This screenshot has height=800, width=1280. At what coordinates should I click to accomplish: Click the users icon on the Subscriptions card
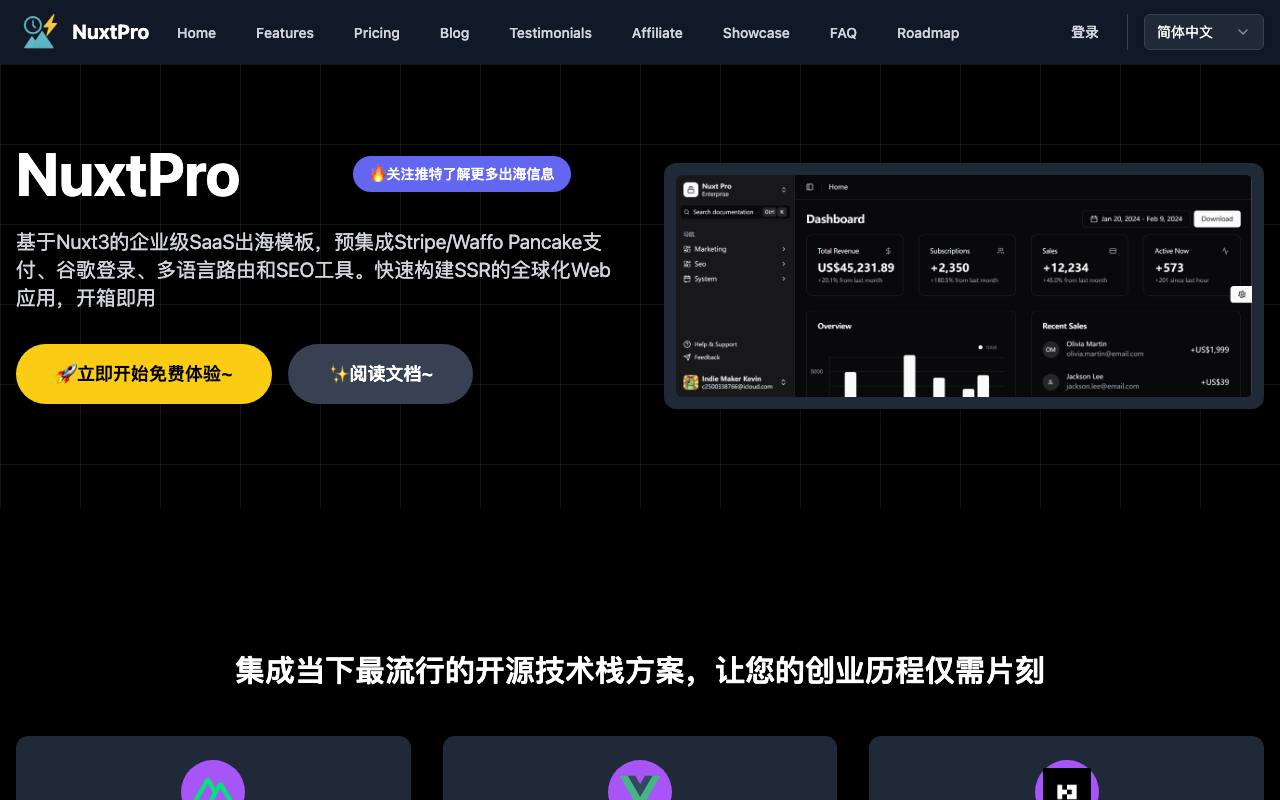[x=1000, y=251]
